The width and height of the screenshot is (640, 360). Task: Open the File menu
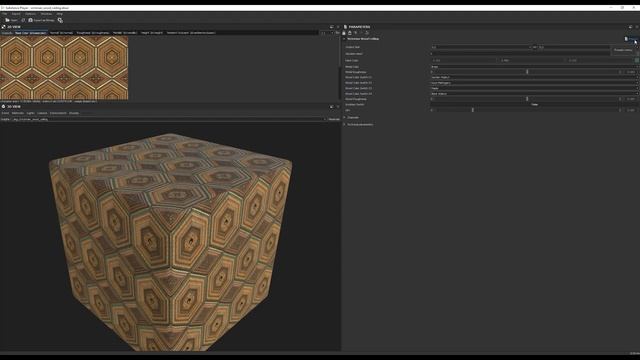pyautogui.click(x=4, y=14)
